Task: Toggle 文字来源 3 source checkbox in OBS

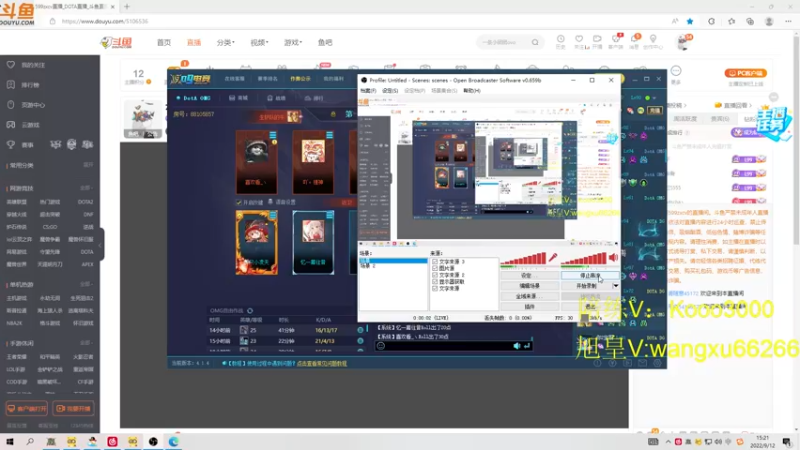Action: pos(435,262)
